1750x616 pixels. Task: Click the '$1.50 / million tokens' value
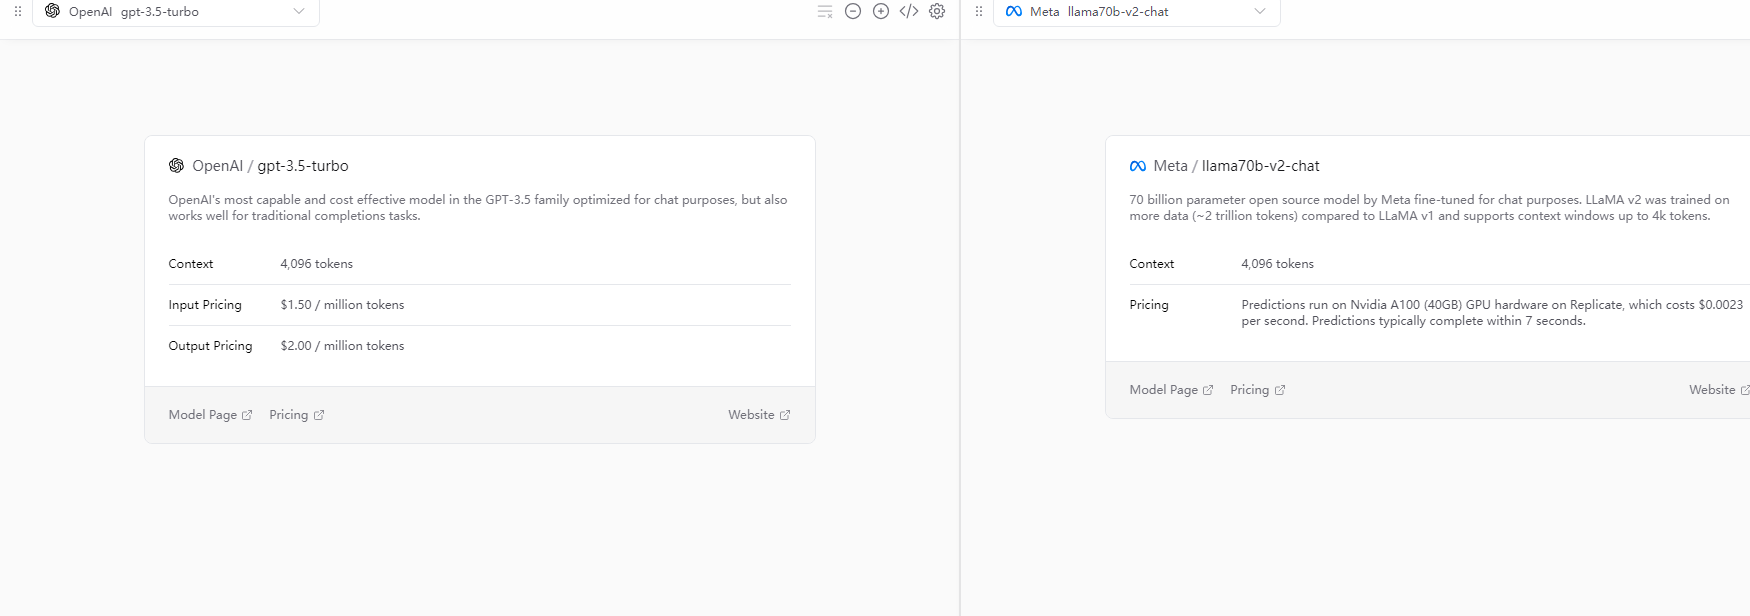pyautogui.click(x=342, y=305)
